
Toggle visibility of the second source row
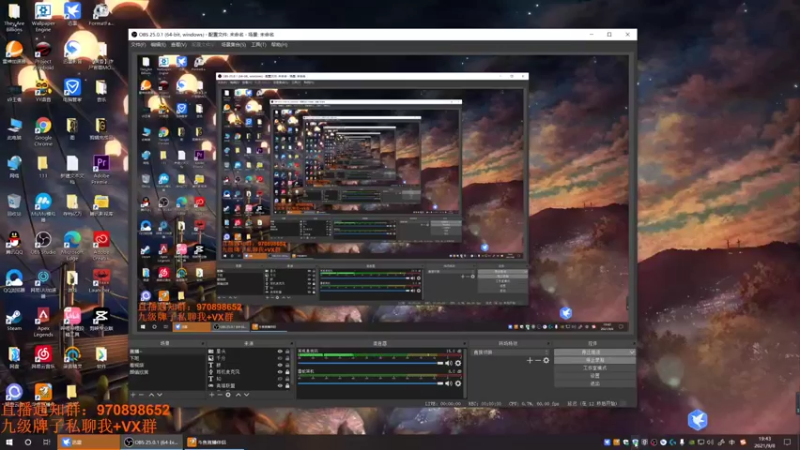pyautogui.click(x=280, y=358)
